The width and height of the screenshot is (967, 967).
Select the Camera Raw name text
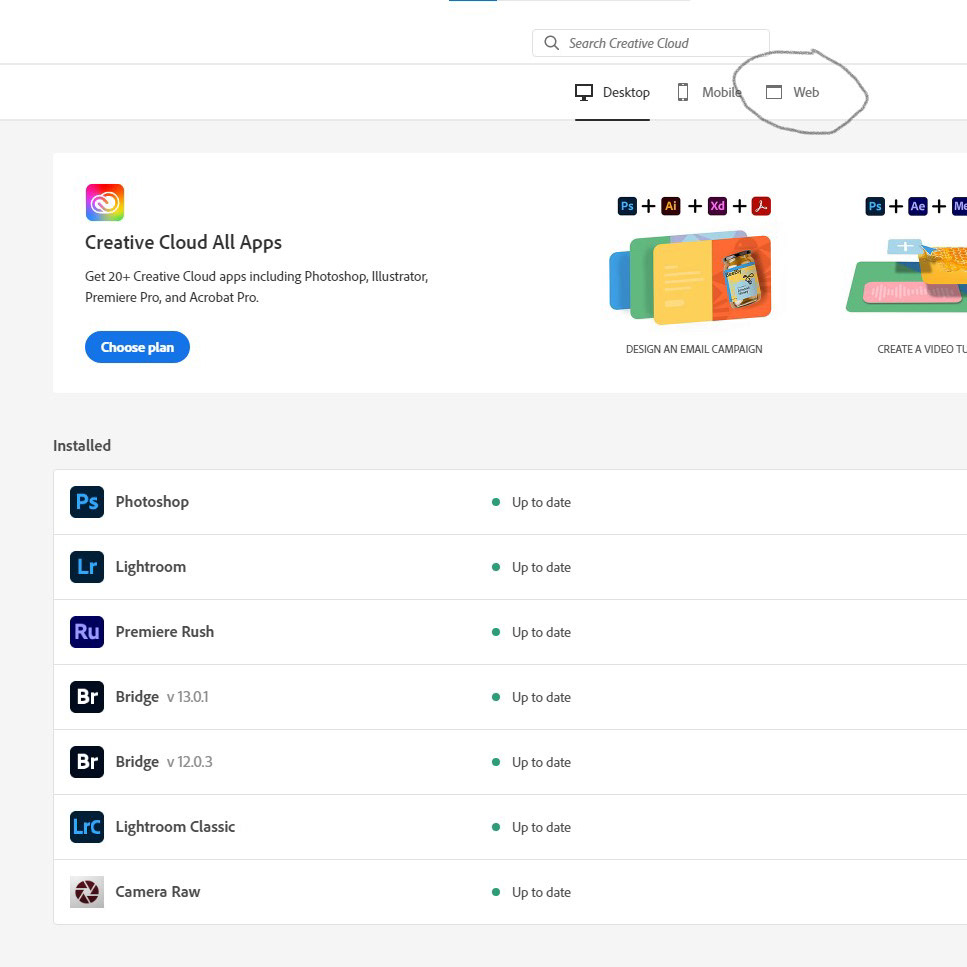click(158, 892)
